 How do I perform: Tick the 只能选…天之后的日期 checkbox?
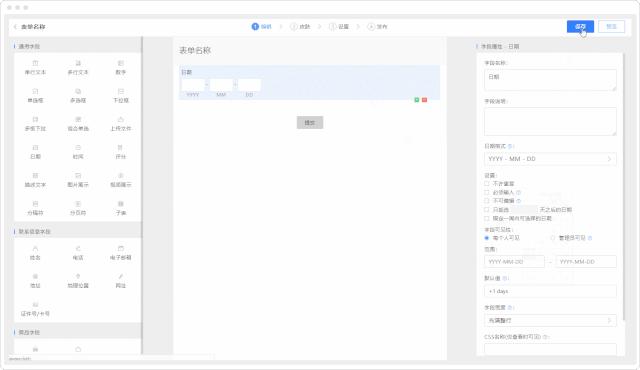pos(487,210)
